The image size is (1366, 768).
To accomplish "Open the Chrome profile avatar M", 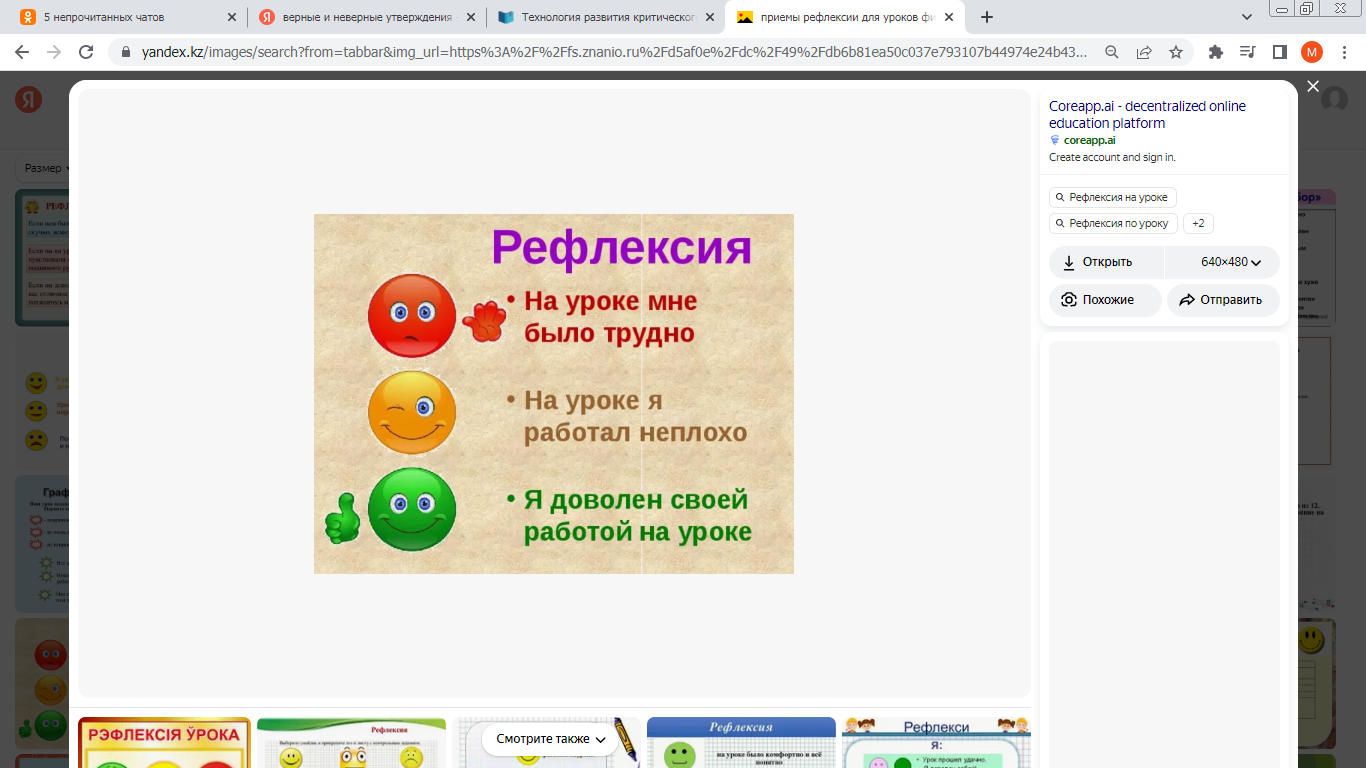I will (1312, 52).
